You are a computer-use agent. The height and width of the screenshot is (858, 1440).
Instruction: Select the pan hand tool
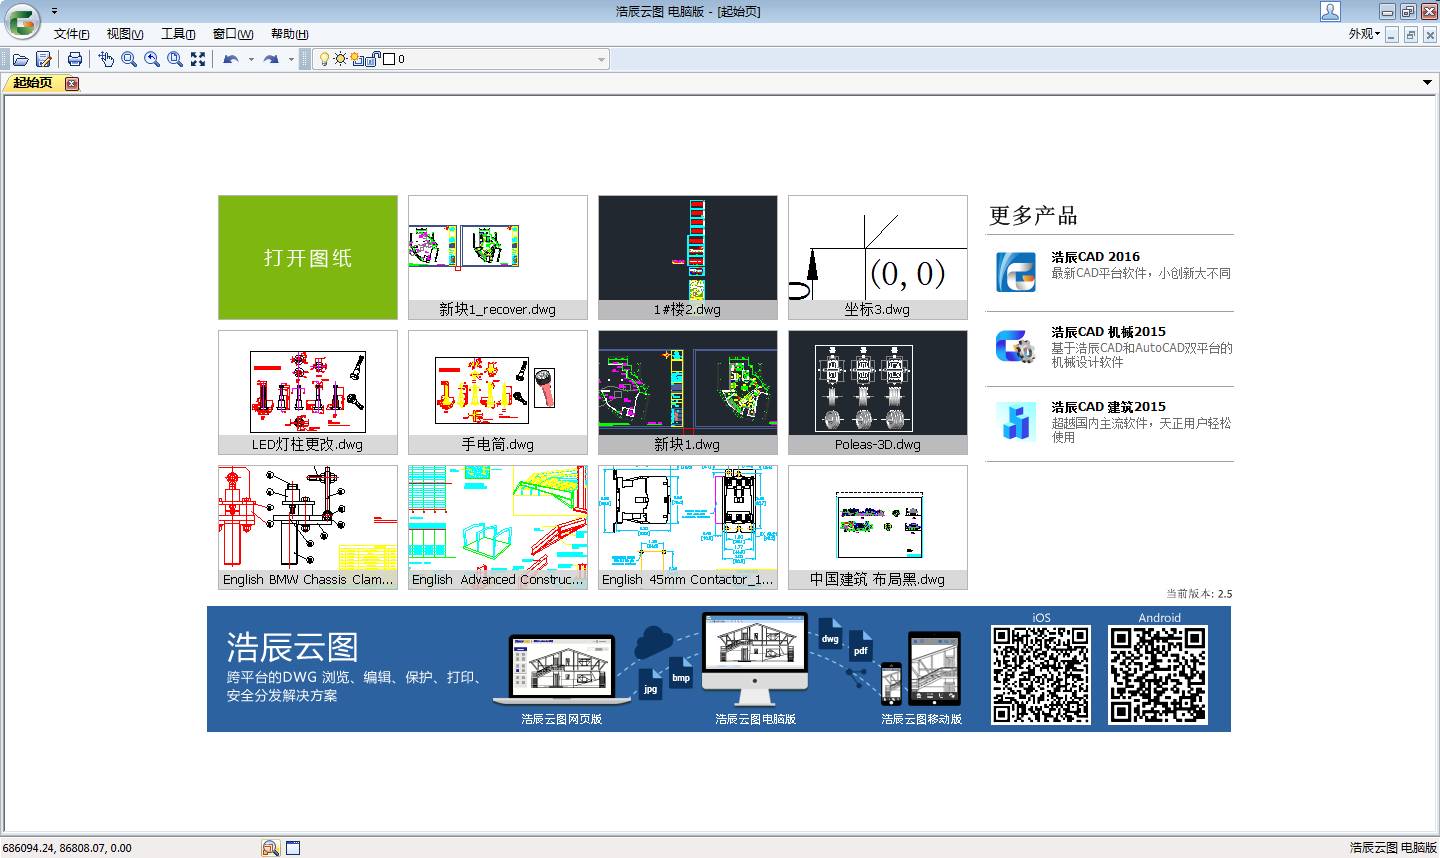click(x=106, y=59)
